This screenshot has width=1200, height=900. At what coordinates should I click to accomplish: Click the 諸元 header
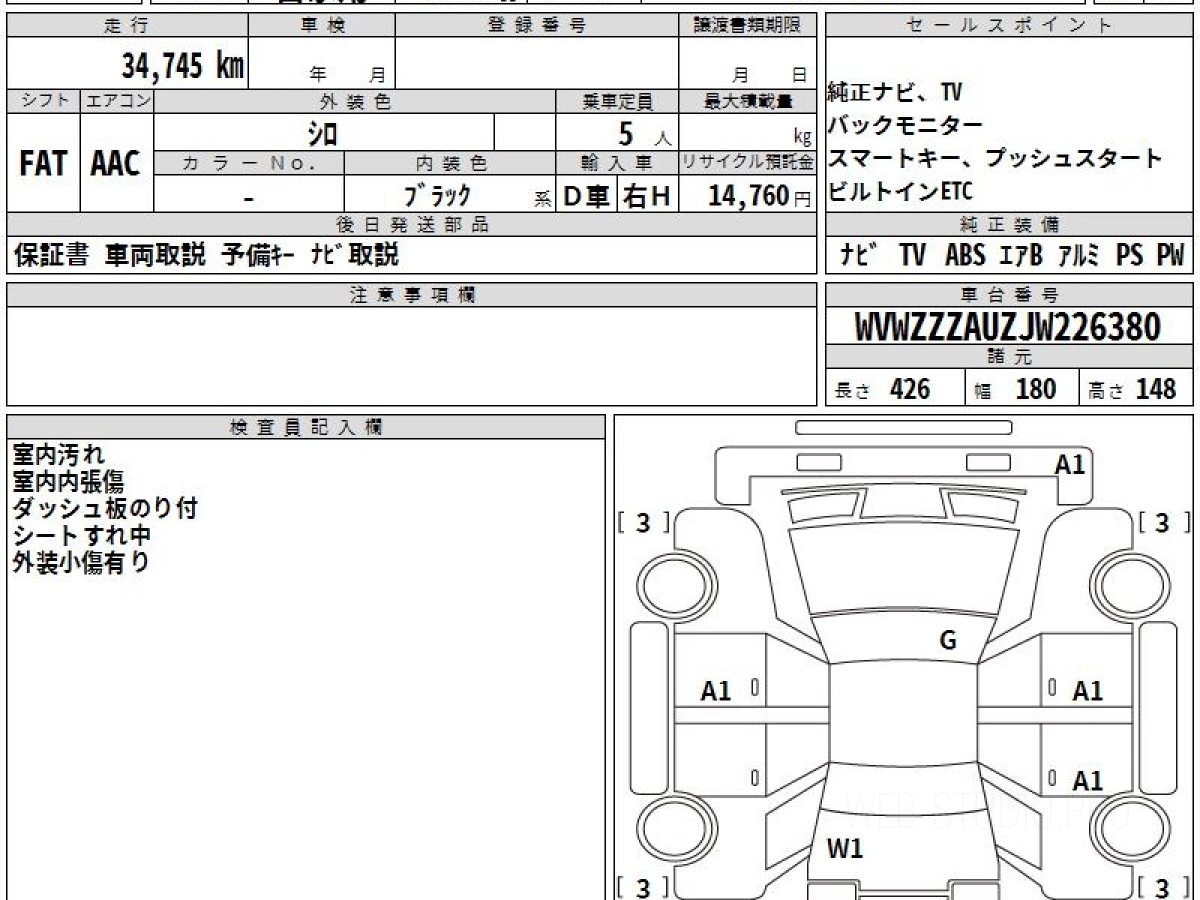click(1010, 357)
